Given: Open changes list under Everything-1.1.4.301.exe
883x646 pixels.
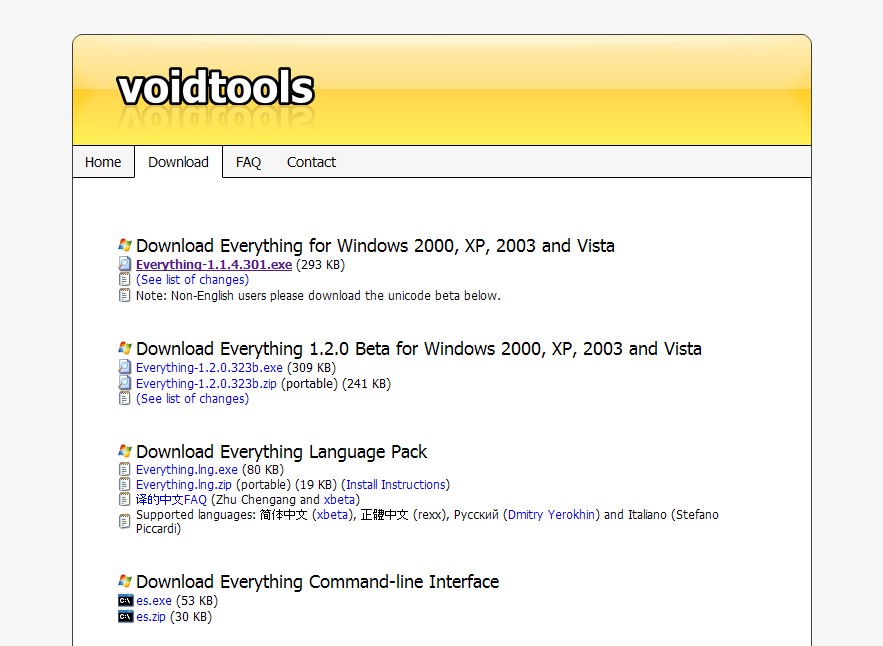Looking at the screenshot, I should 192,280.
